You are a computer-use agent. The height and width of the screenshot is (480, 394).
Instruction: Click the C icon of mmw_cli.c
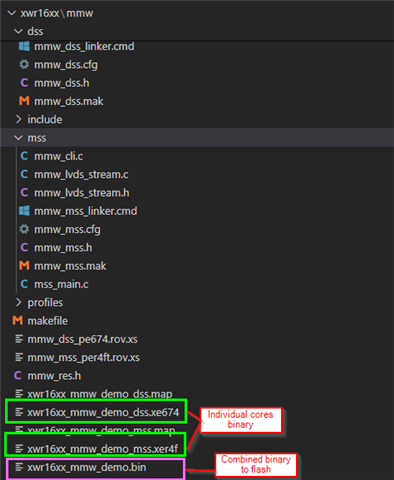(24, 156)
